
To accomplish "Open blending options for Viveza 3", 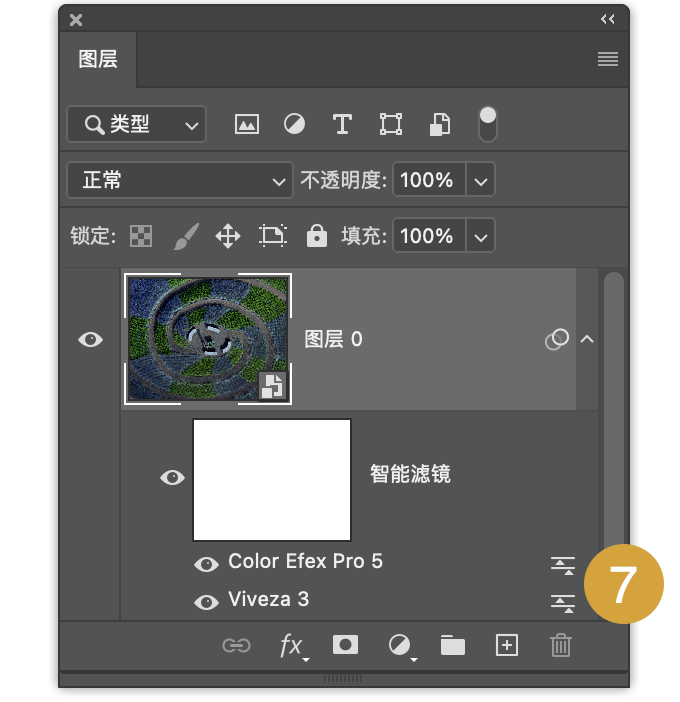I will pos(563,604).
